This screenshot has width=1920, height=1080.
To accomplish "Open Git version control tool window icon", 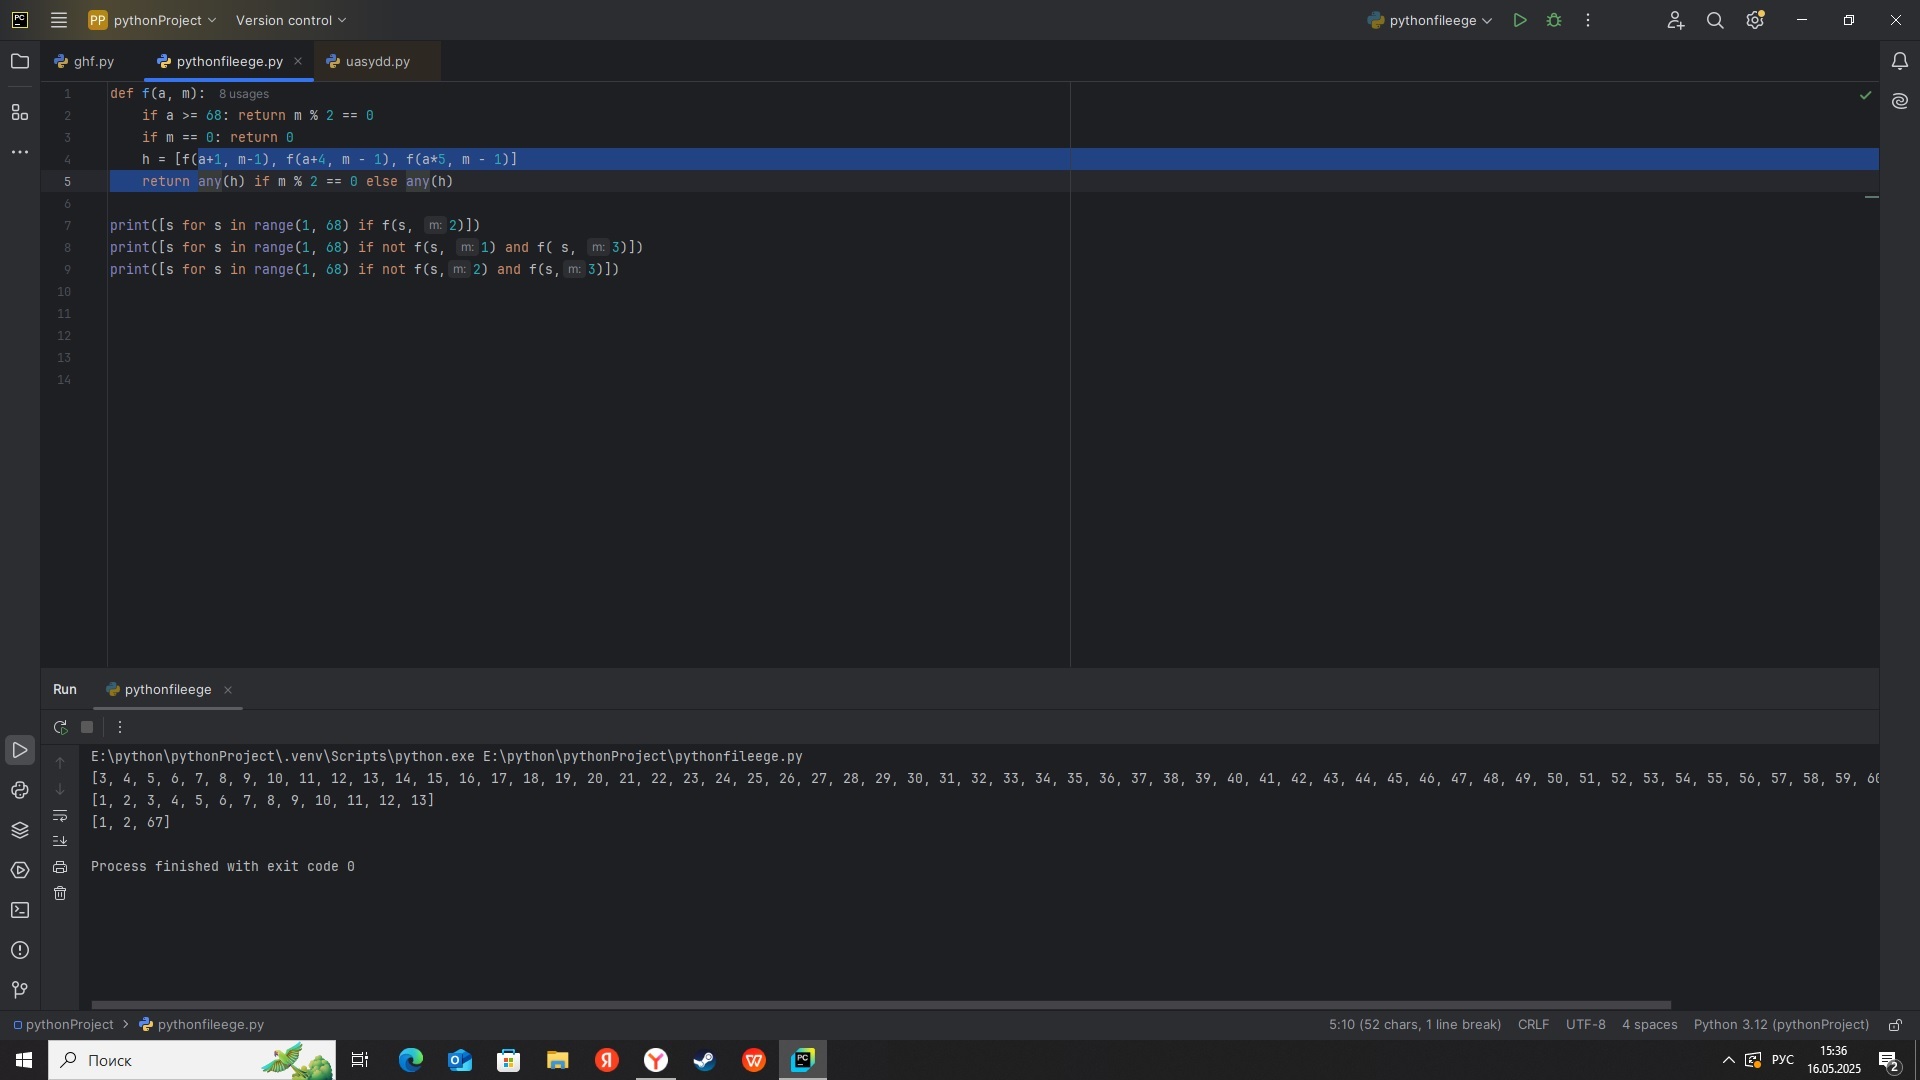I will click(20, 990).
